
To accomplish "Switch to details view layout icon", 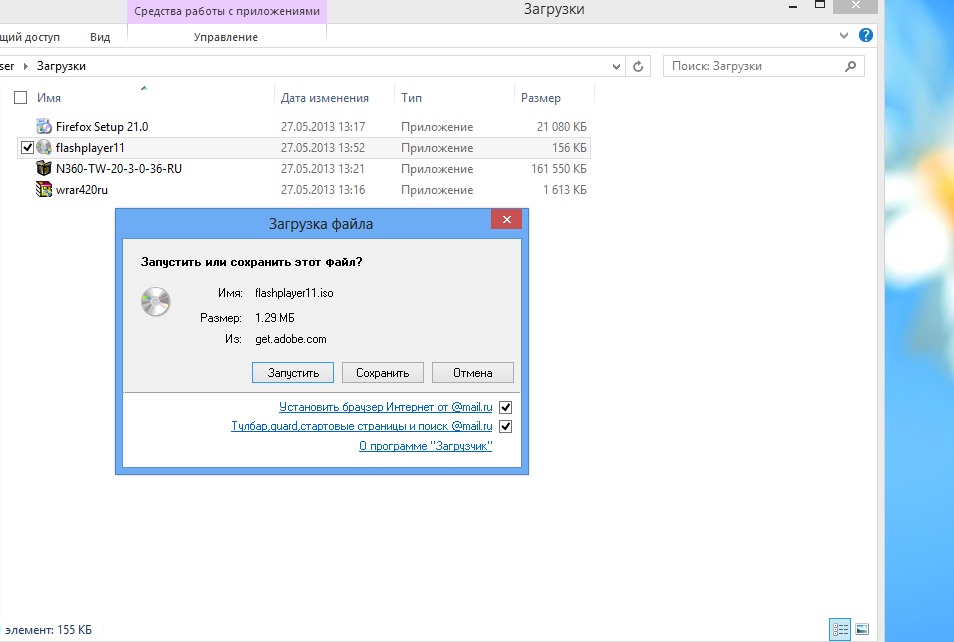I will point(840,629).
